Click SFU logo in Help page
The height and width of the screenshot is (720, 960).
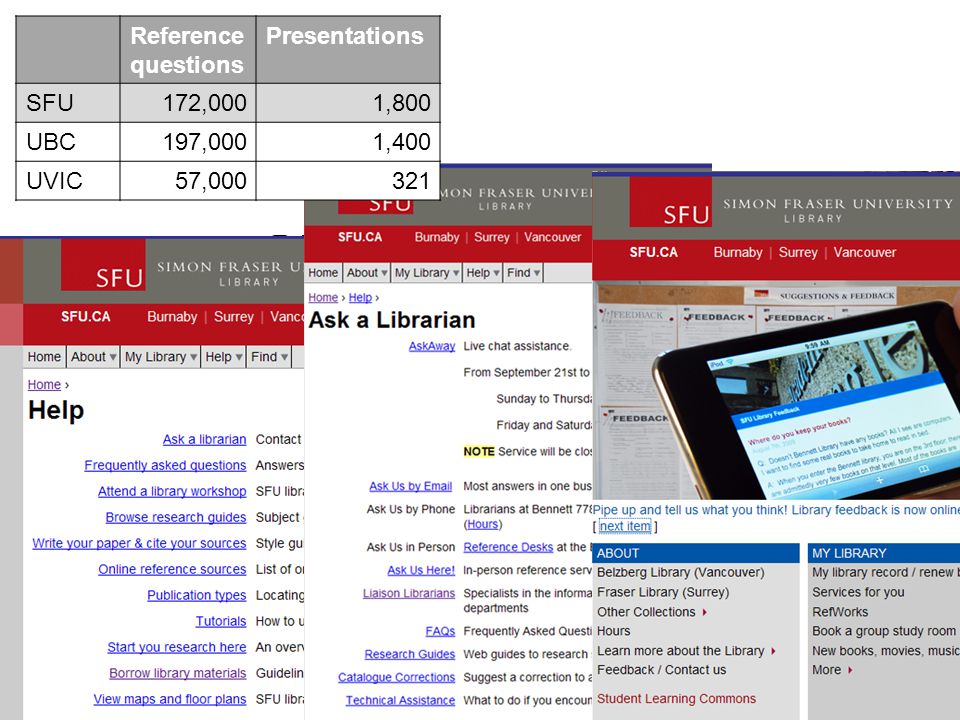[x=103, y=265]
